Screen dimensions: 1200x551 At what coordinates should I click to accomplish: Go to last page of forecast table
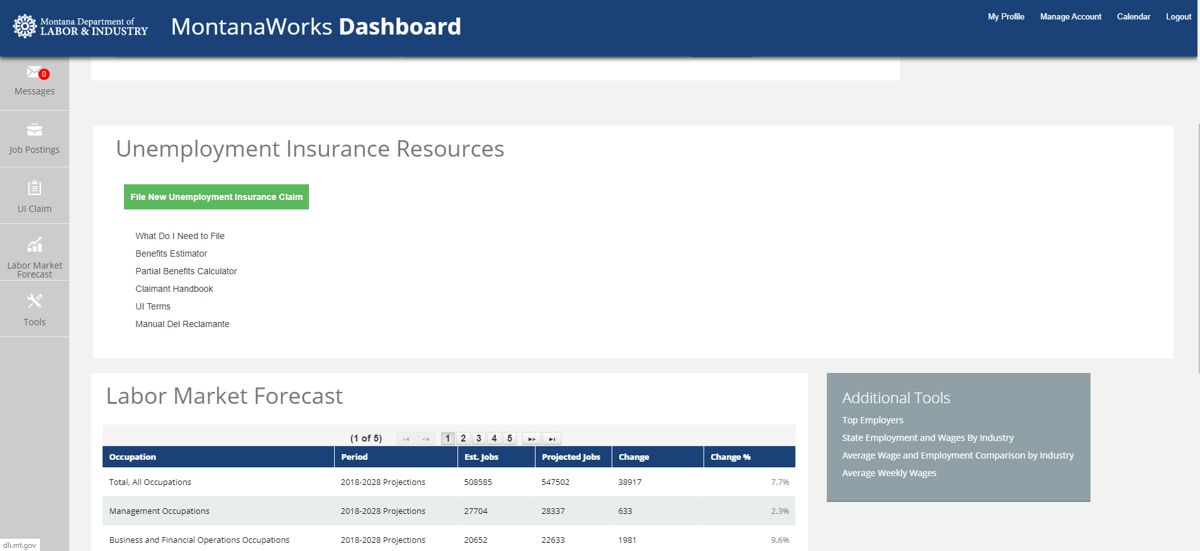point(552,439)
